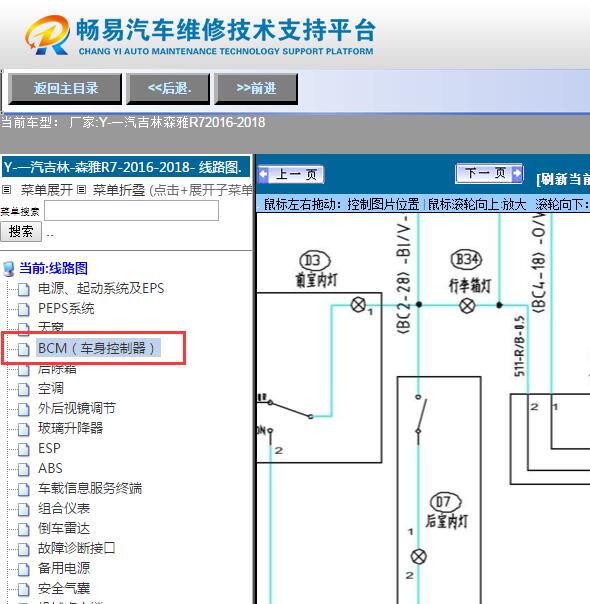Open next page with 下一页 button
The height and width of the screenshot is (604, 590).
pos(489,173)
